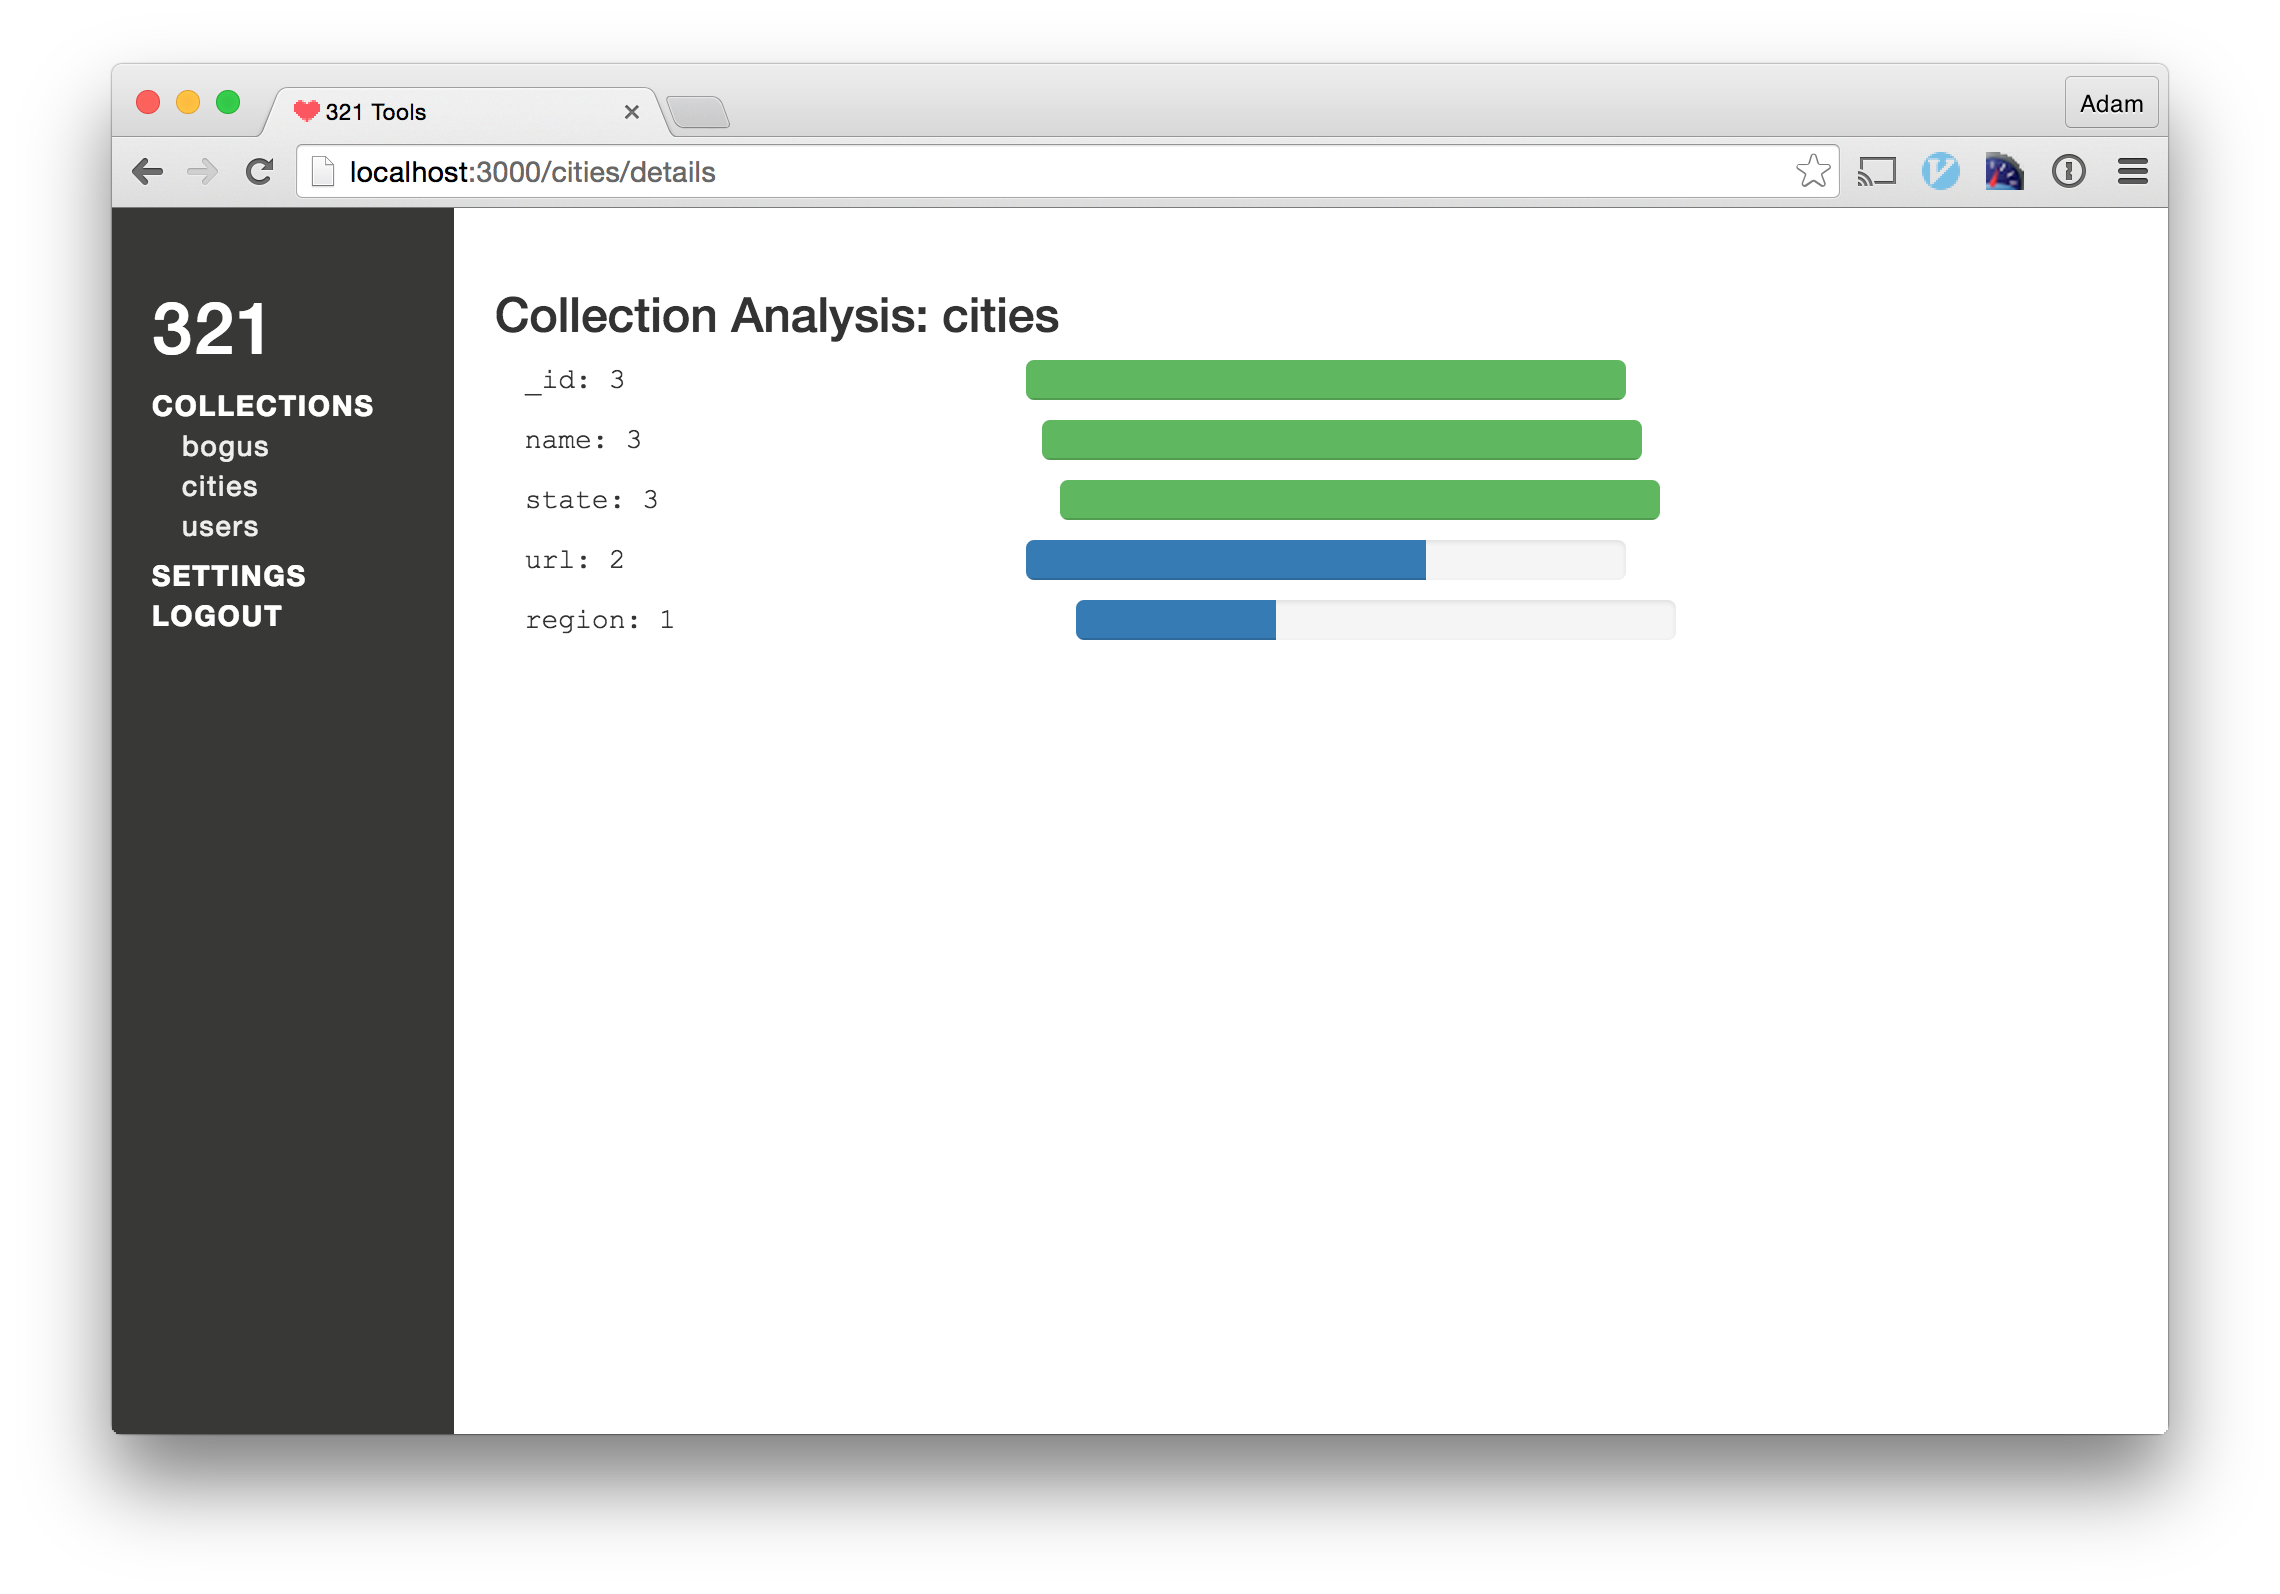The height and width of the screenshot is (1594, 2280).
Task: Bookmark page with the star icon
Action: click(x=1812, y=172)
